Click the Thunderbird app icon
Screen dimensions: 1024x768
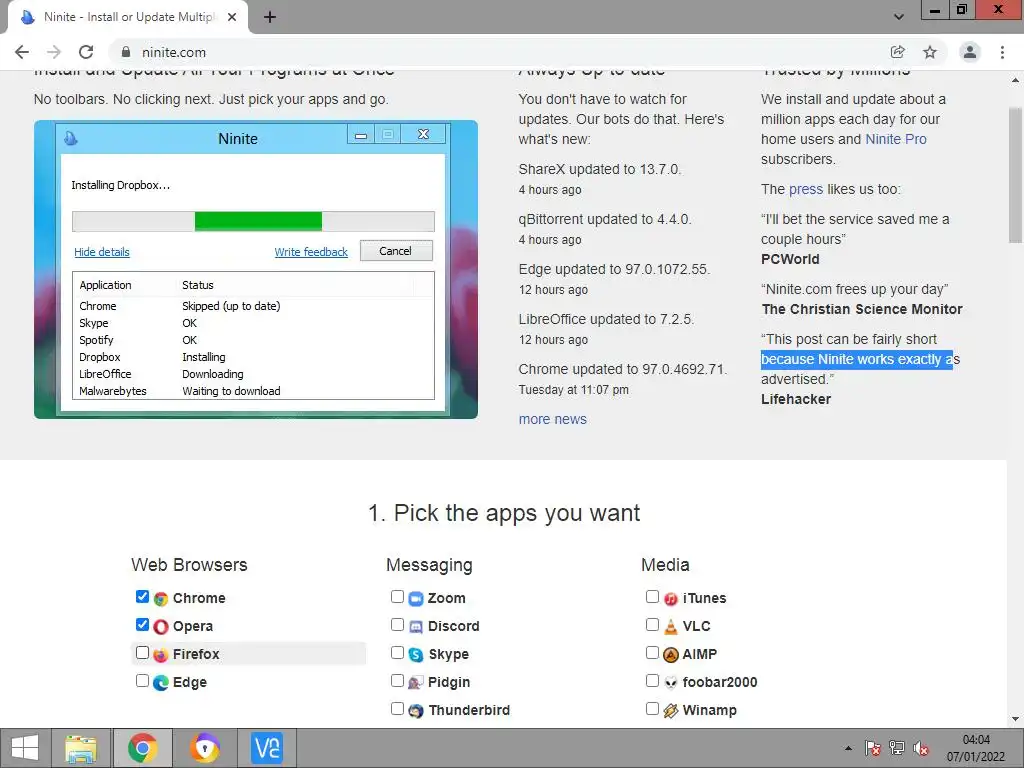coord(416,711)
